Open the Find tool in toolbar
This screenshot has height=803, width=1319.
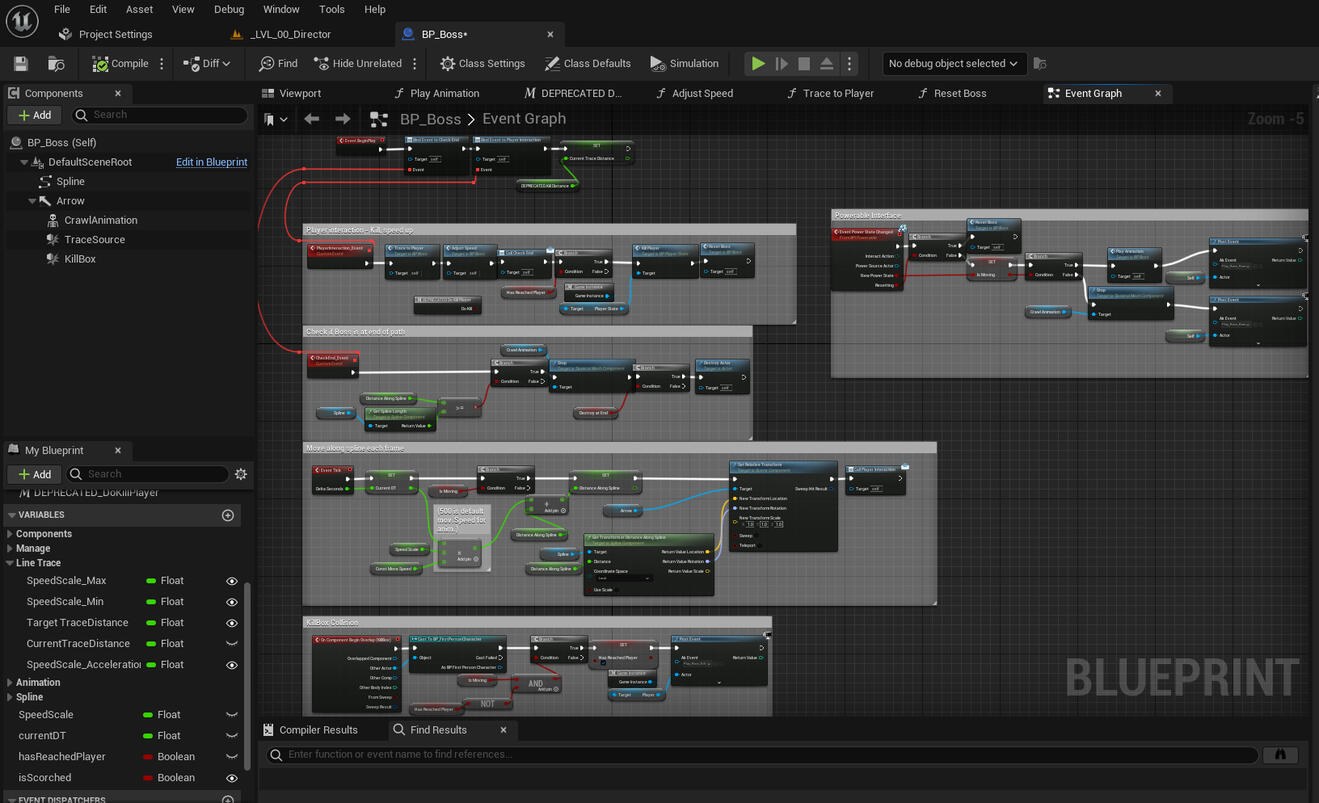(278, 64)
